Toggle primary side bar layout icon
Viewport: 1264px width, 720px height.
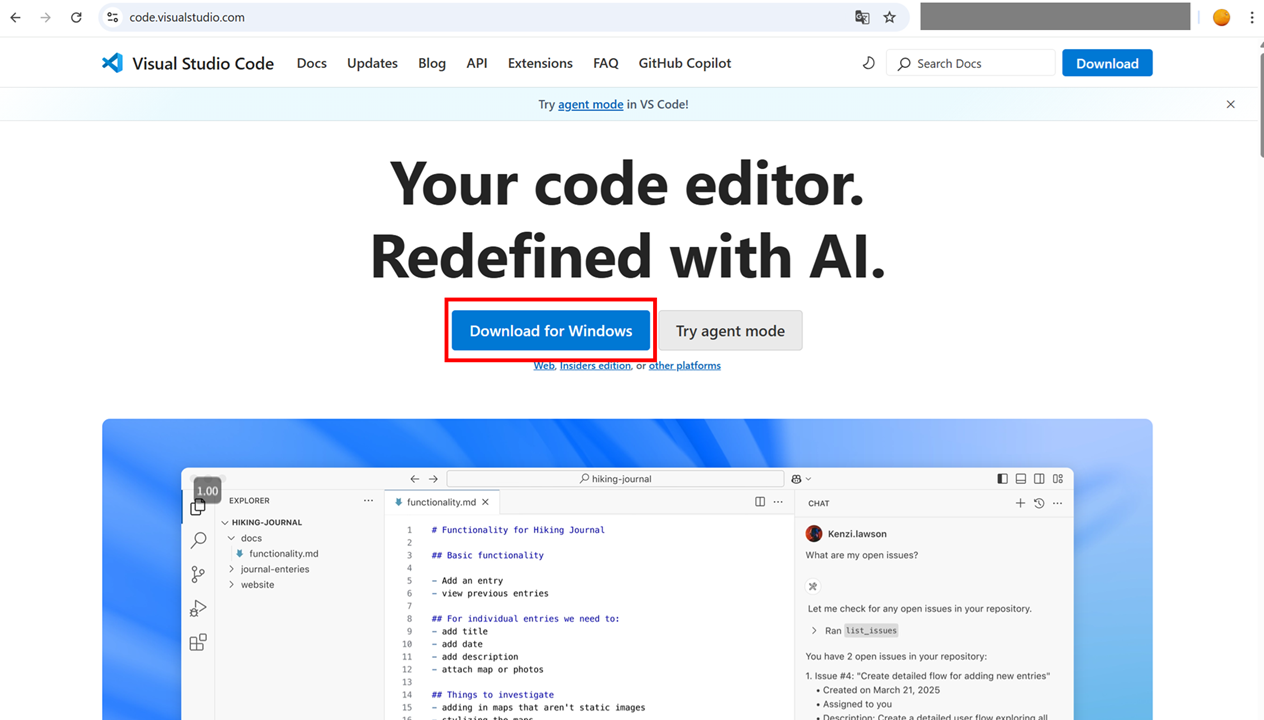tap(1003, 479)
